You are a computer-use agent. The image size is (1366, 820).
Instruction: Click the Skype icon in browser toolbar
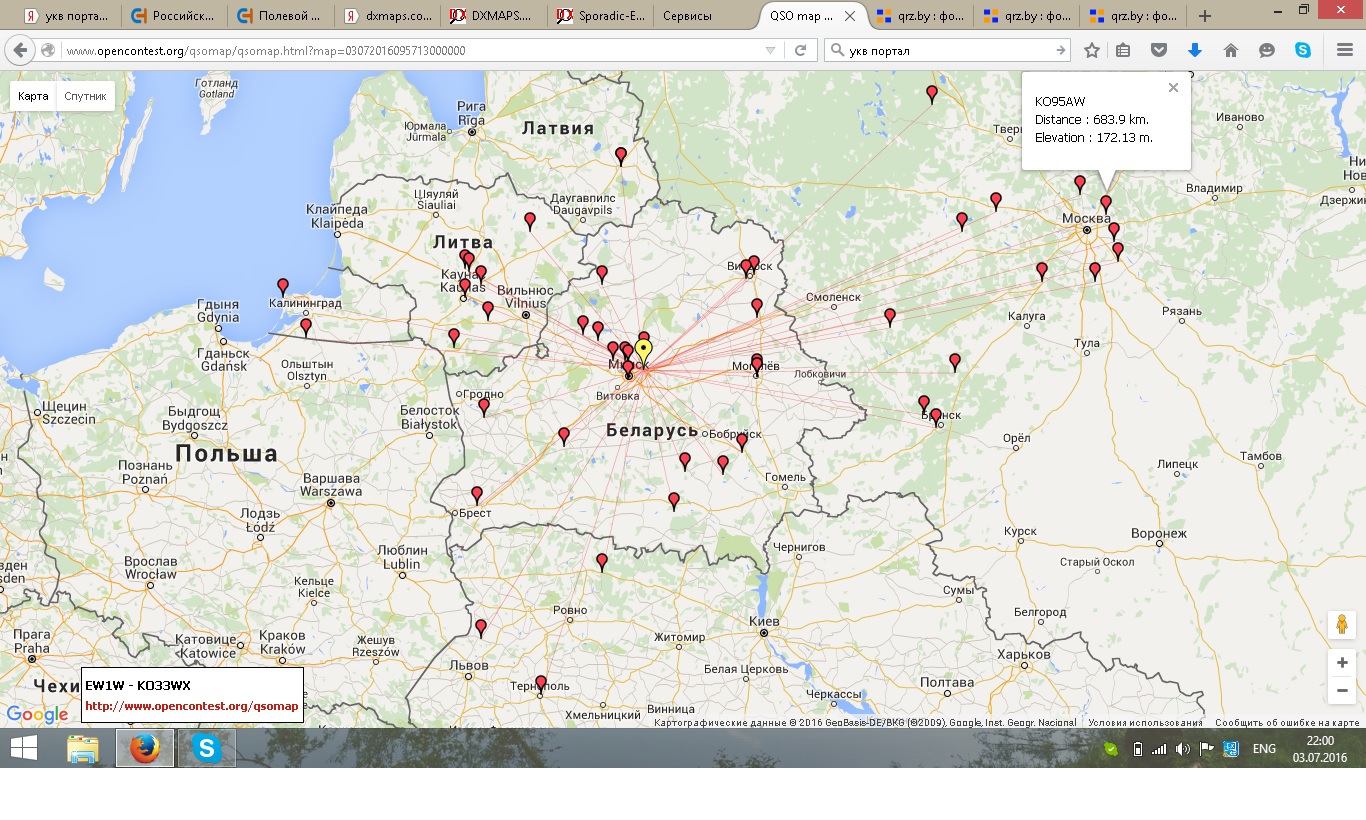[x=1303, y=50]
